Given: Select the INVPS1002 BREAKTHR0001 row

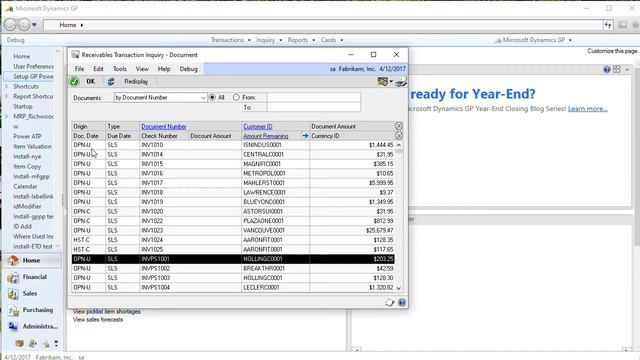Looking at the screenshot, I should point(233,268).
